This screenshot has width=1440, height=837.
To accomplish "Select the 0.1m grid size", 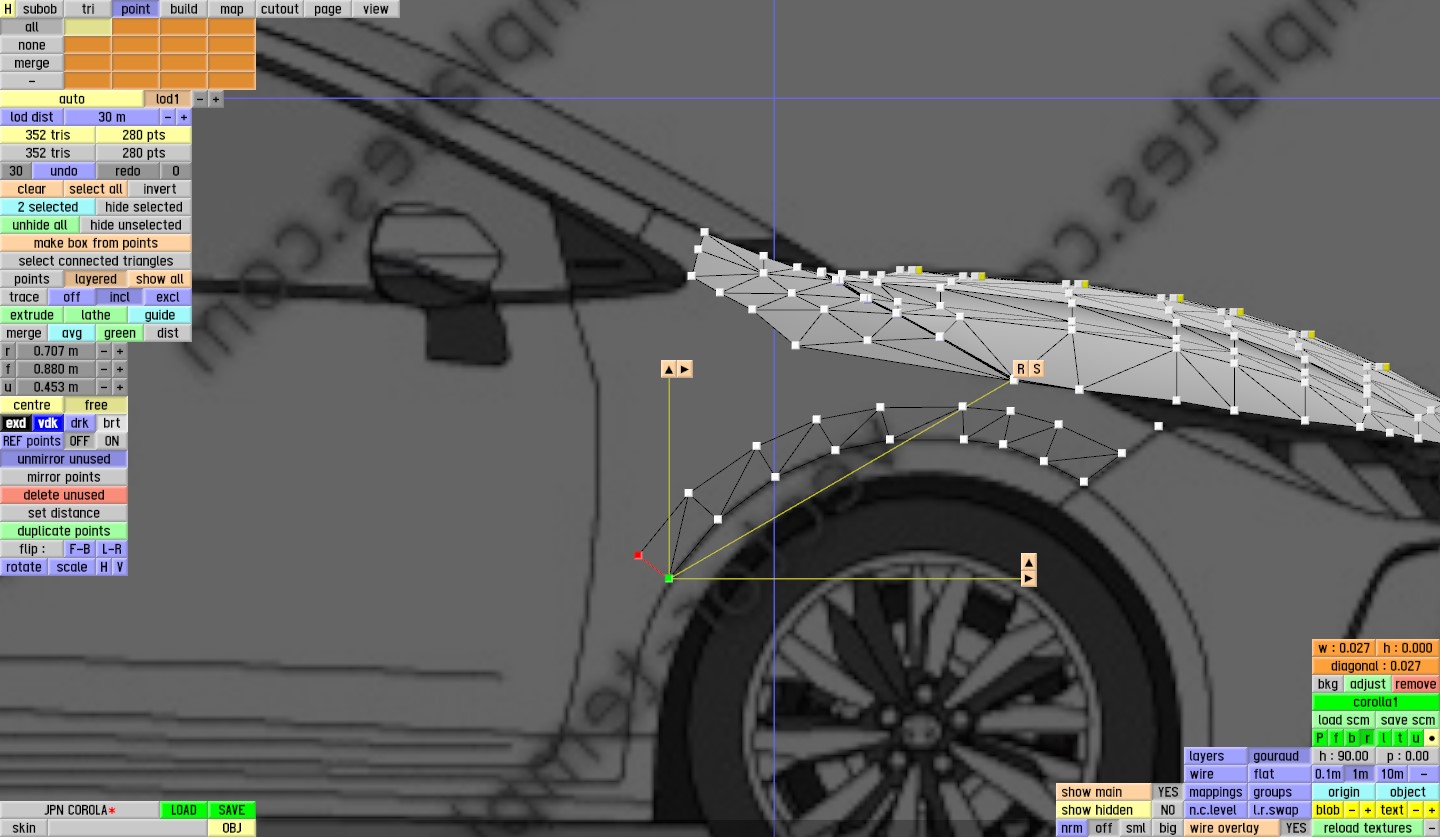I will pos(1328,774).
